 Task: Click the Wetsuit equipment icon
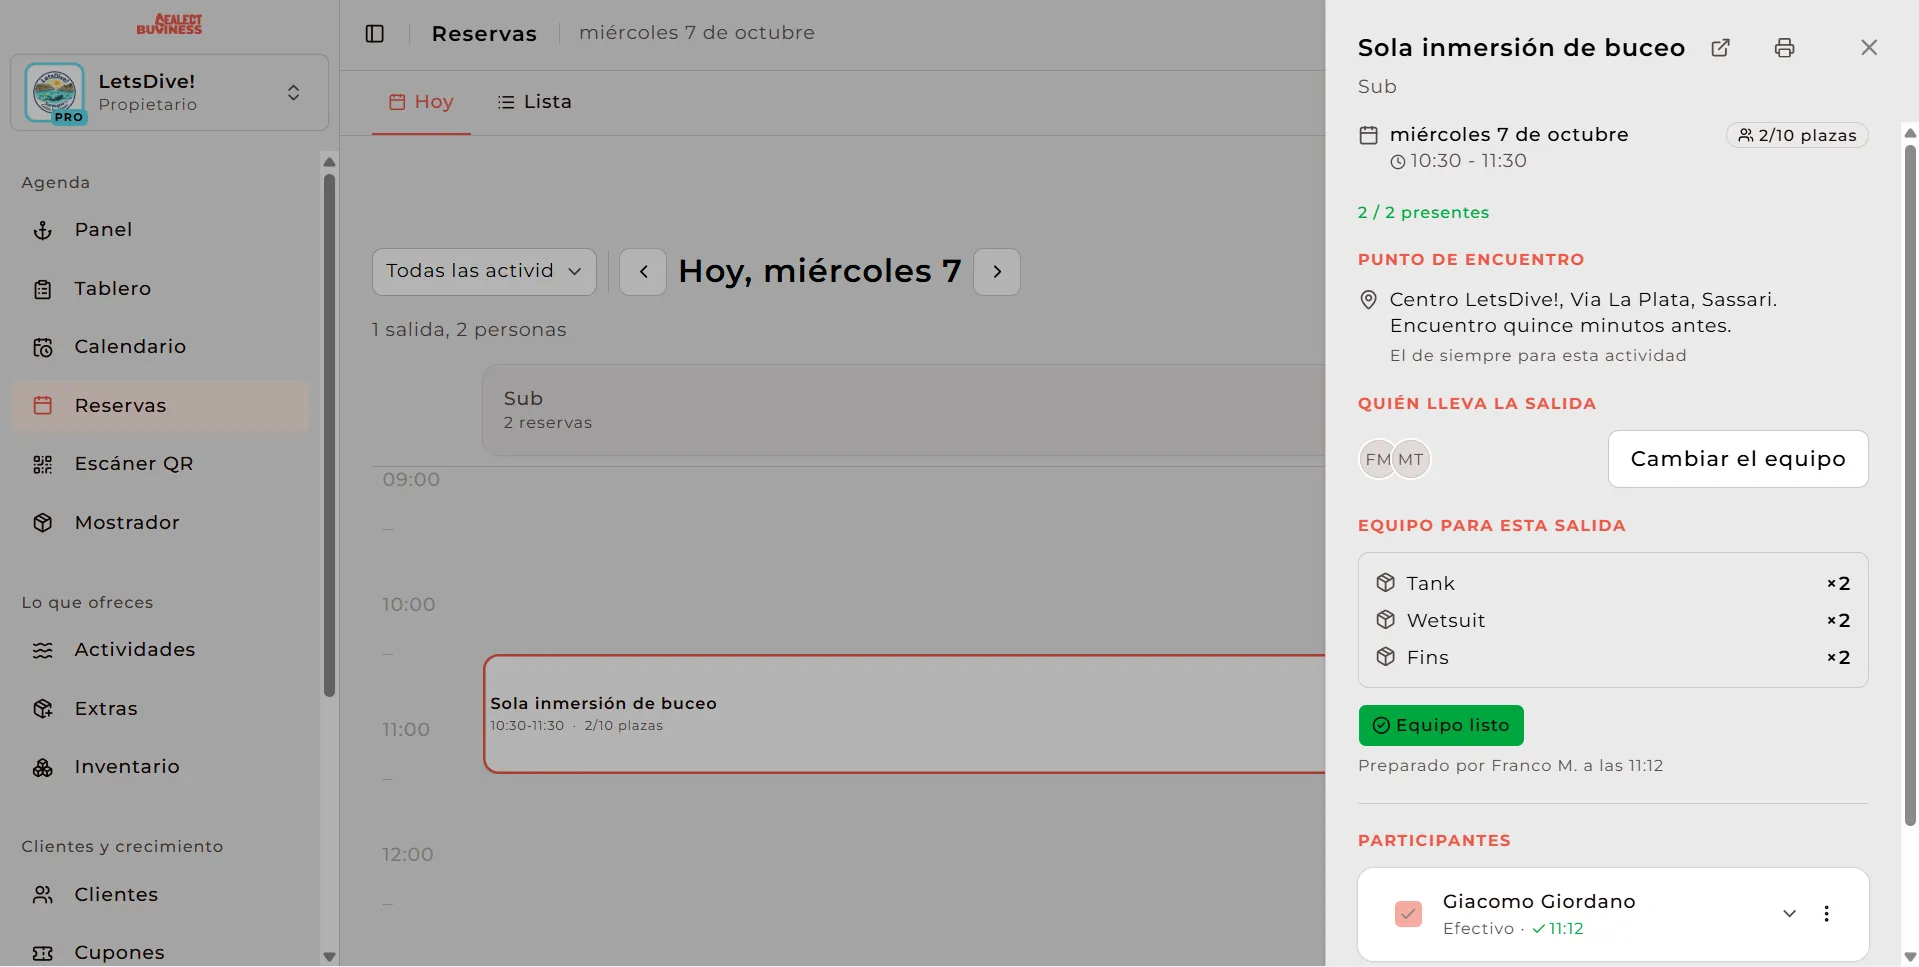coord(1386,620)
